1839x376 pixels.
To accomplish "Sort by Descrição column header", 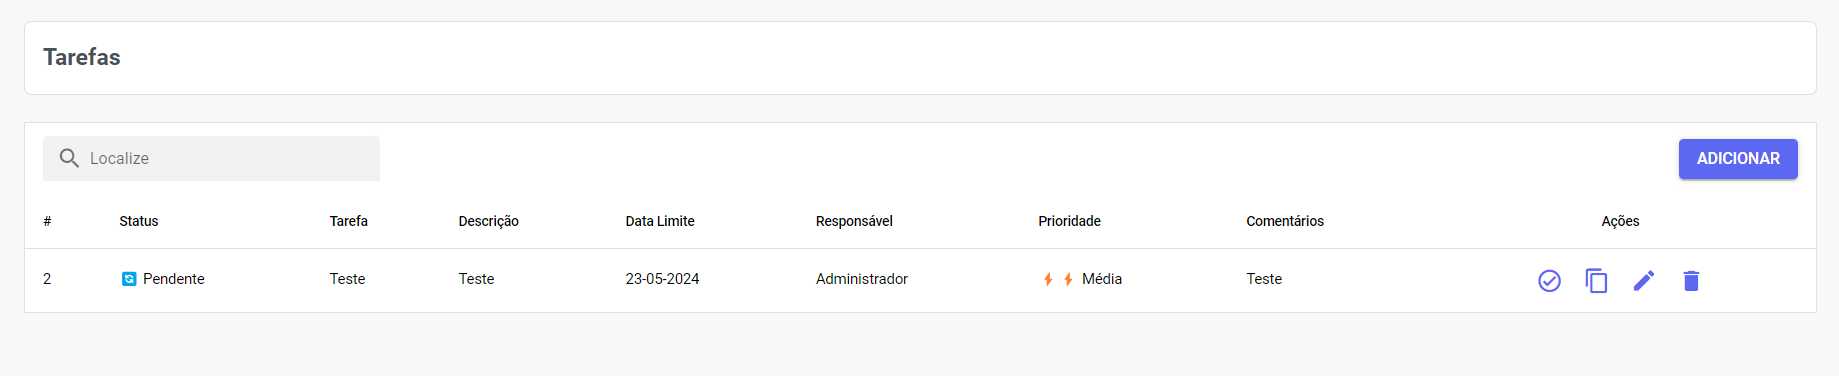I will coord(489,221).
